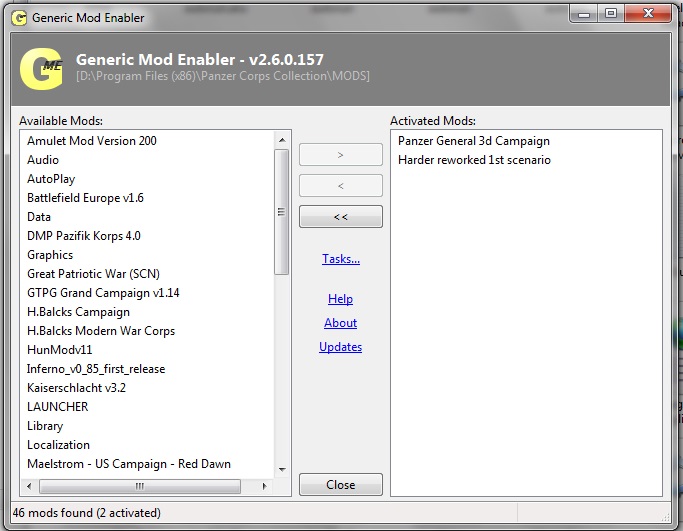Open the Help link
683x531 pixels.
click(x=340, y=299)
